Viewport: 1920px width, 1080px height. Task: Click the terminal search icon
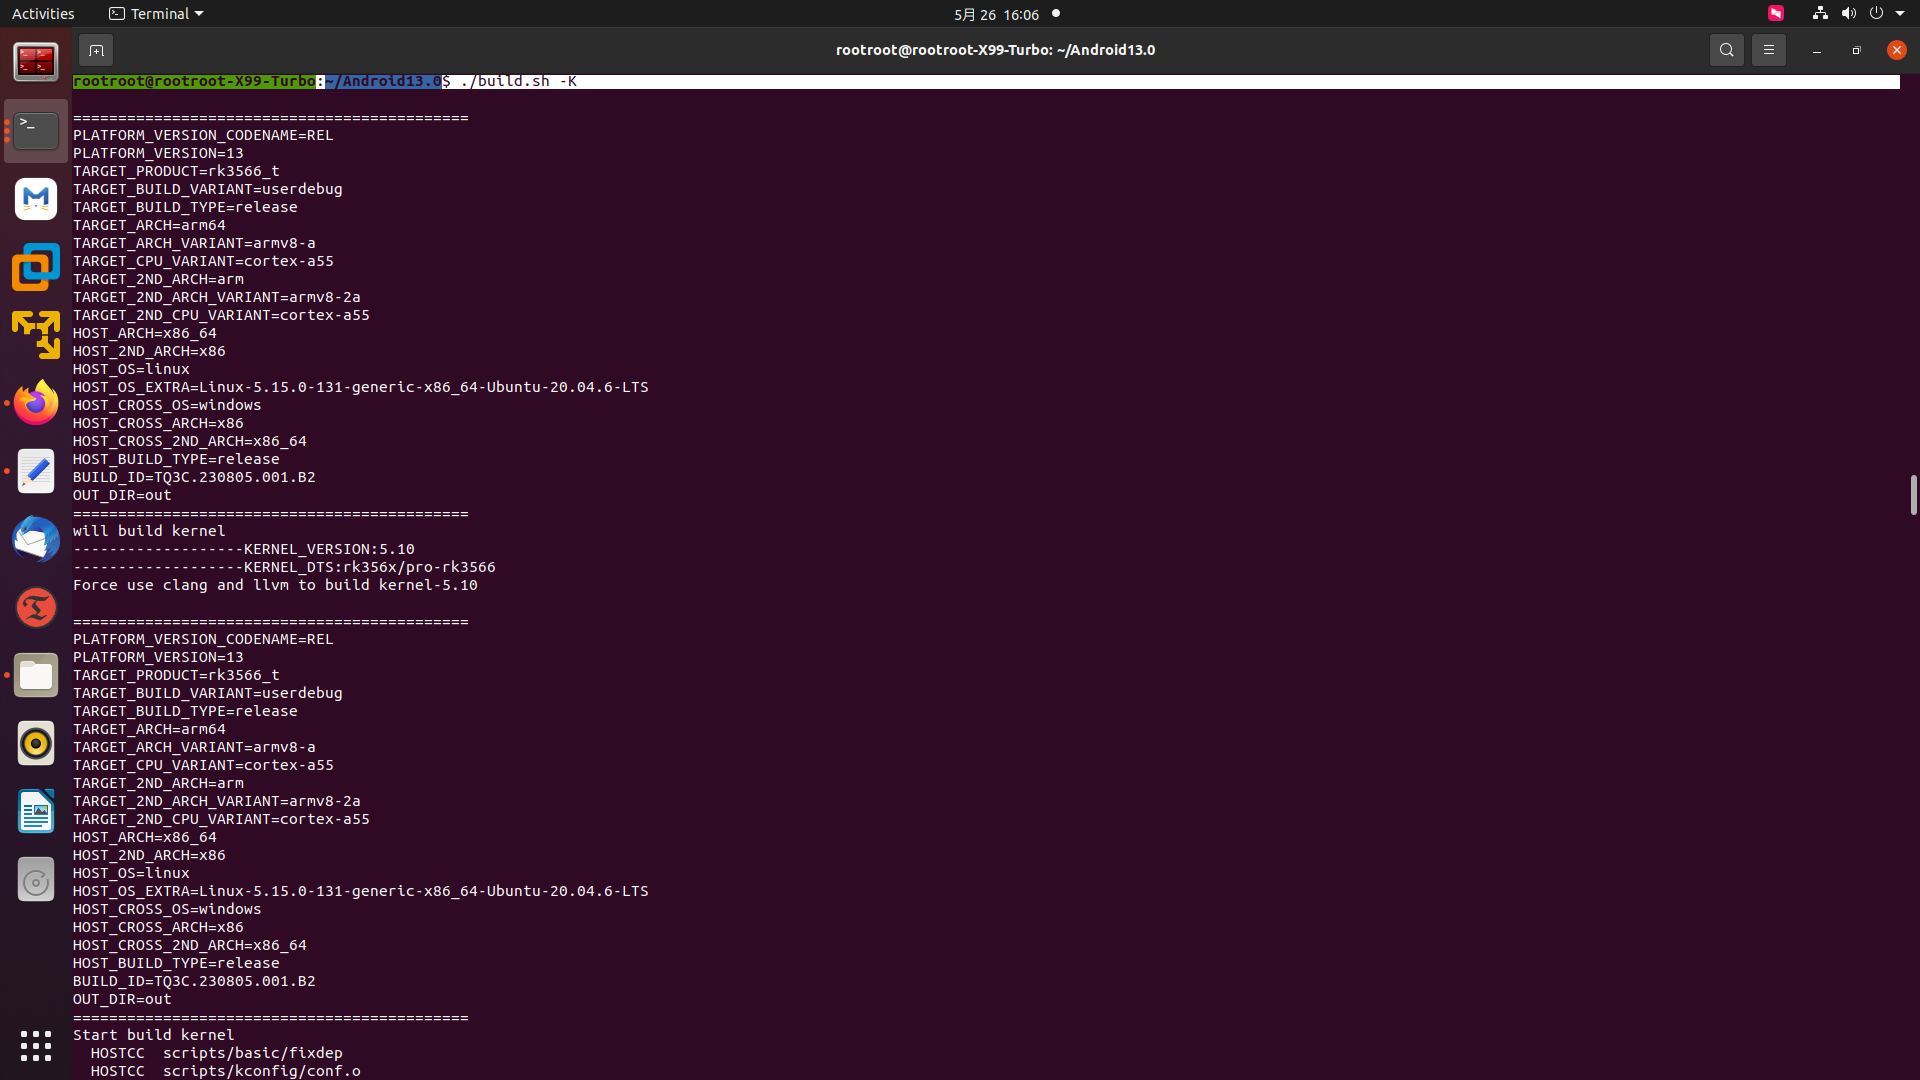[1726, 50]
